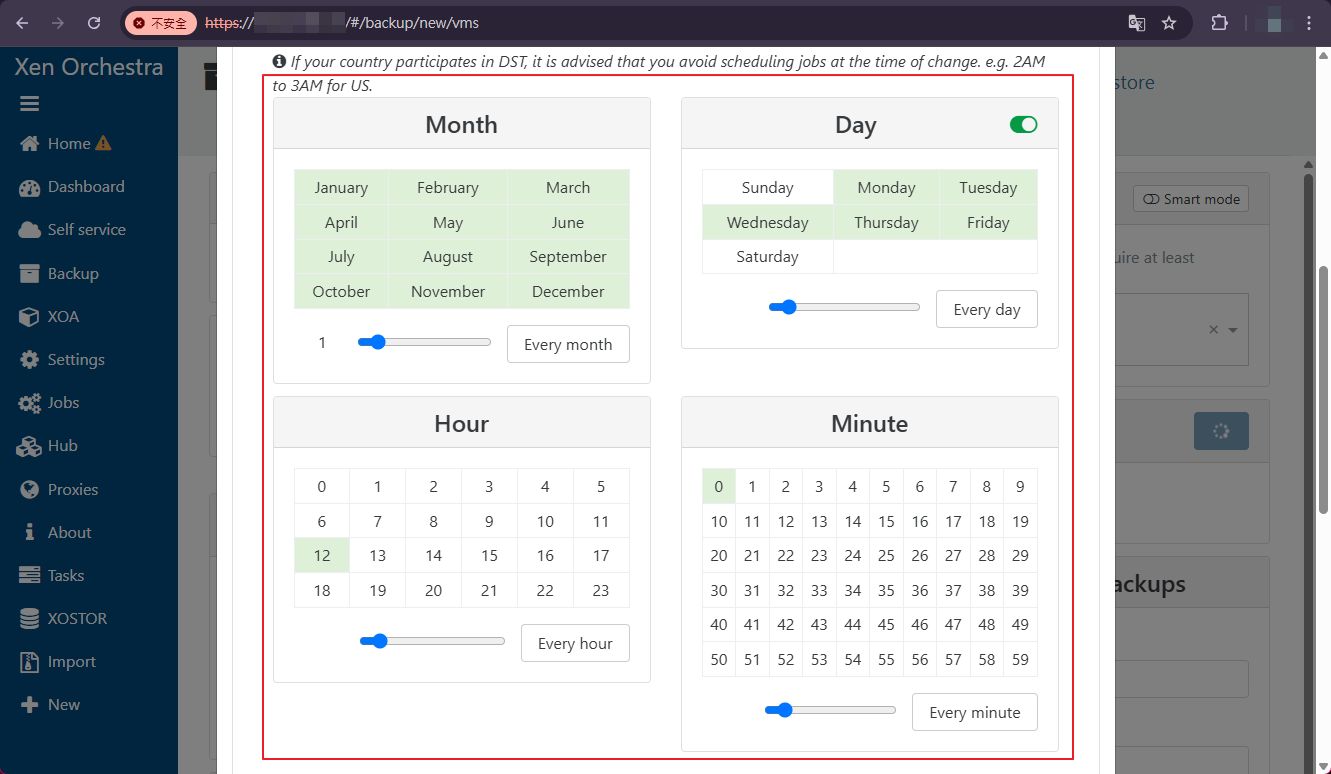This screenshot has height=774, width=1331.
Task: Clear the select field with the x
Action: click(x=1213, y=330)
